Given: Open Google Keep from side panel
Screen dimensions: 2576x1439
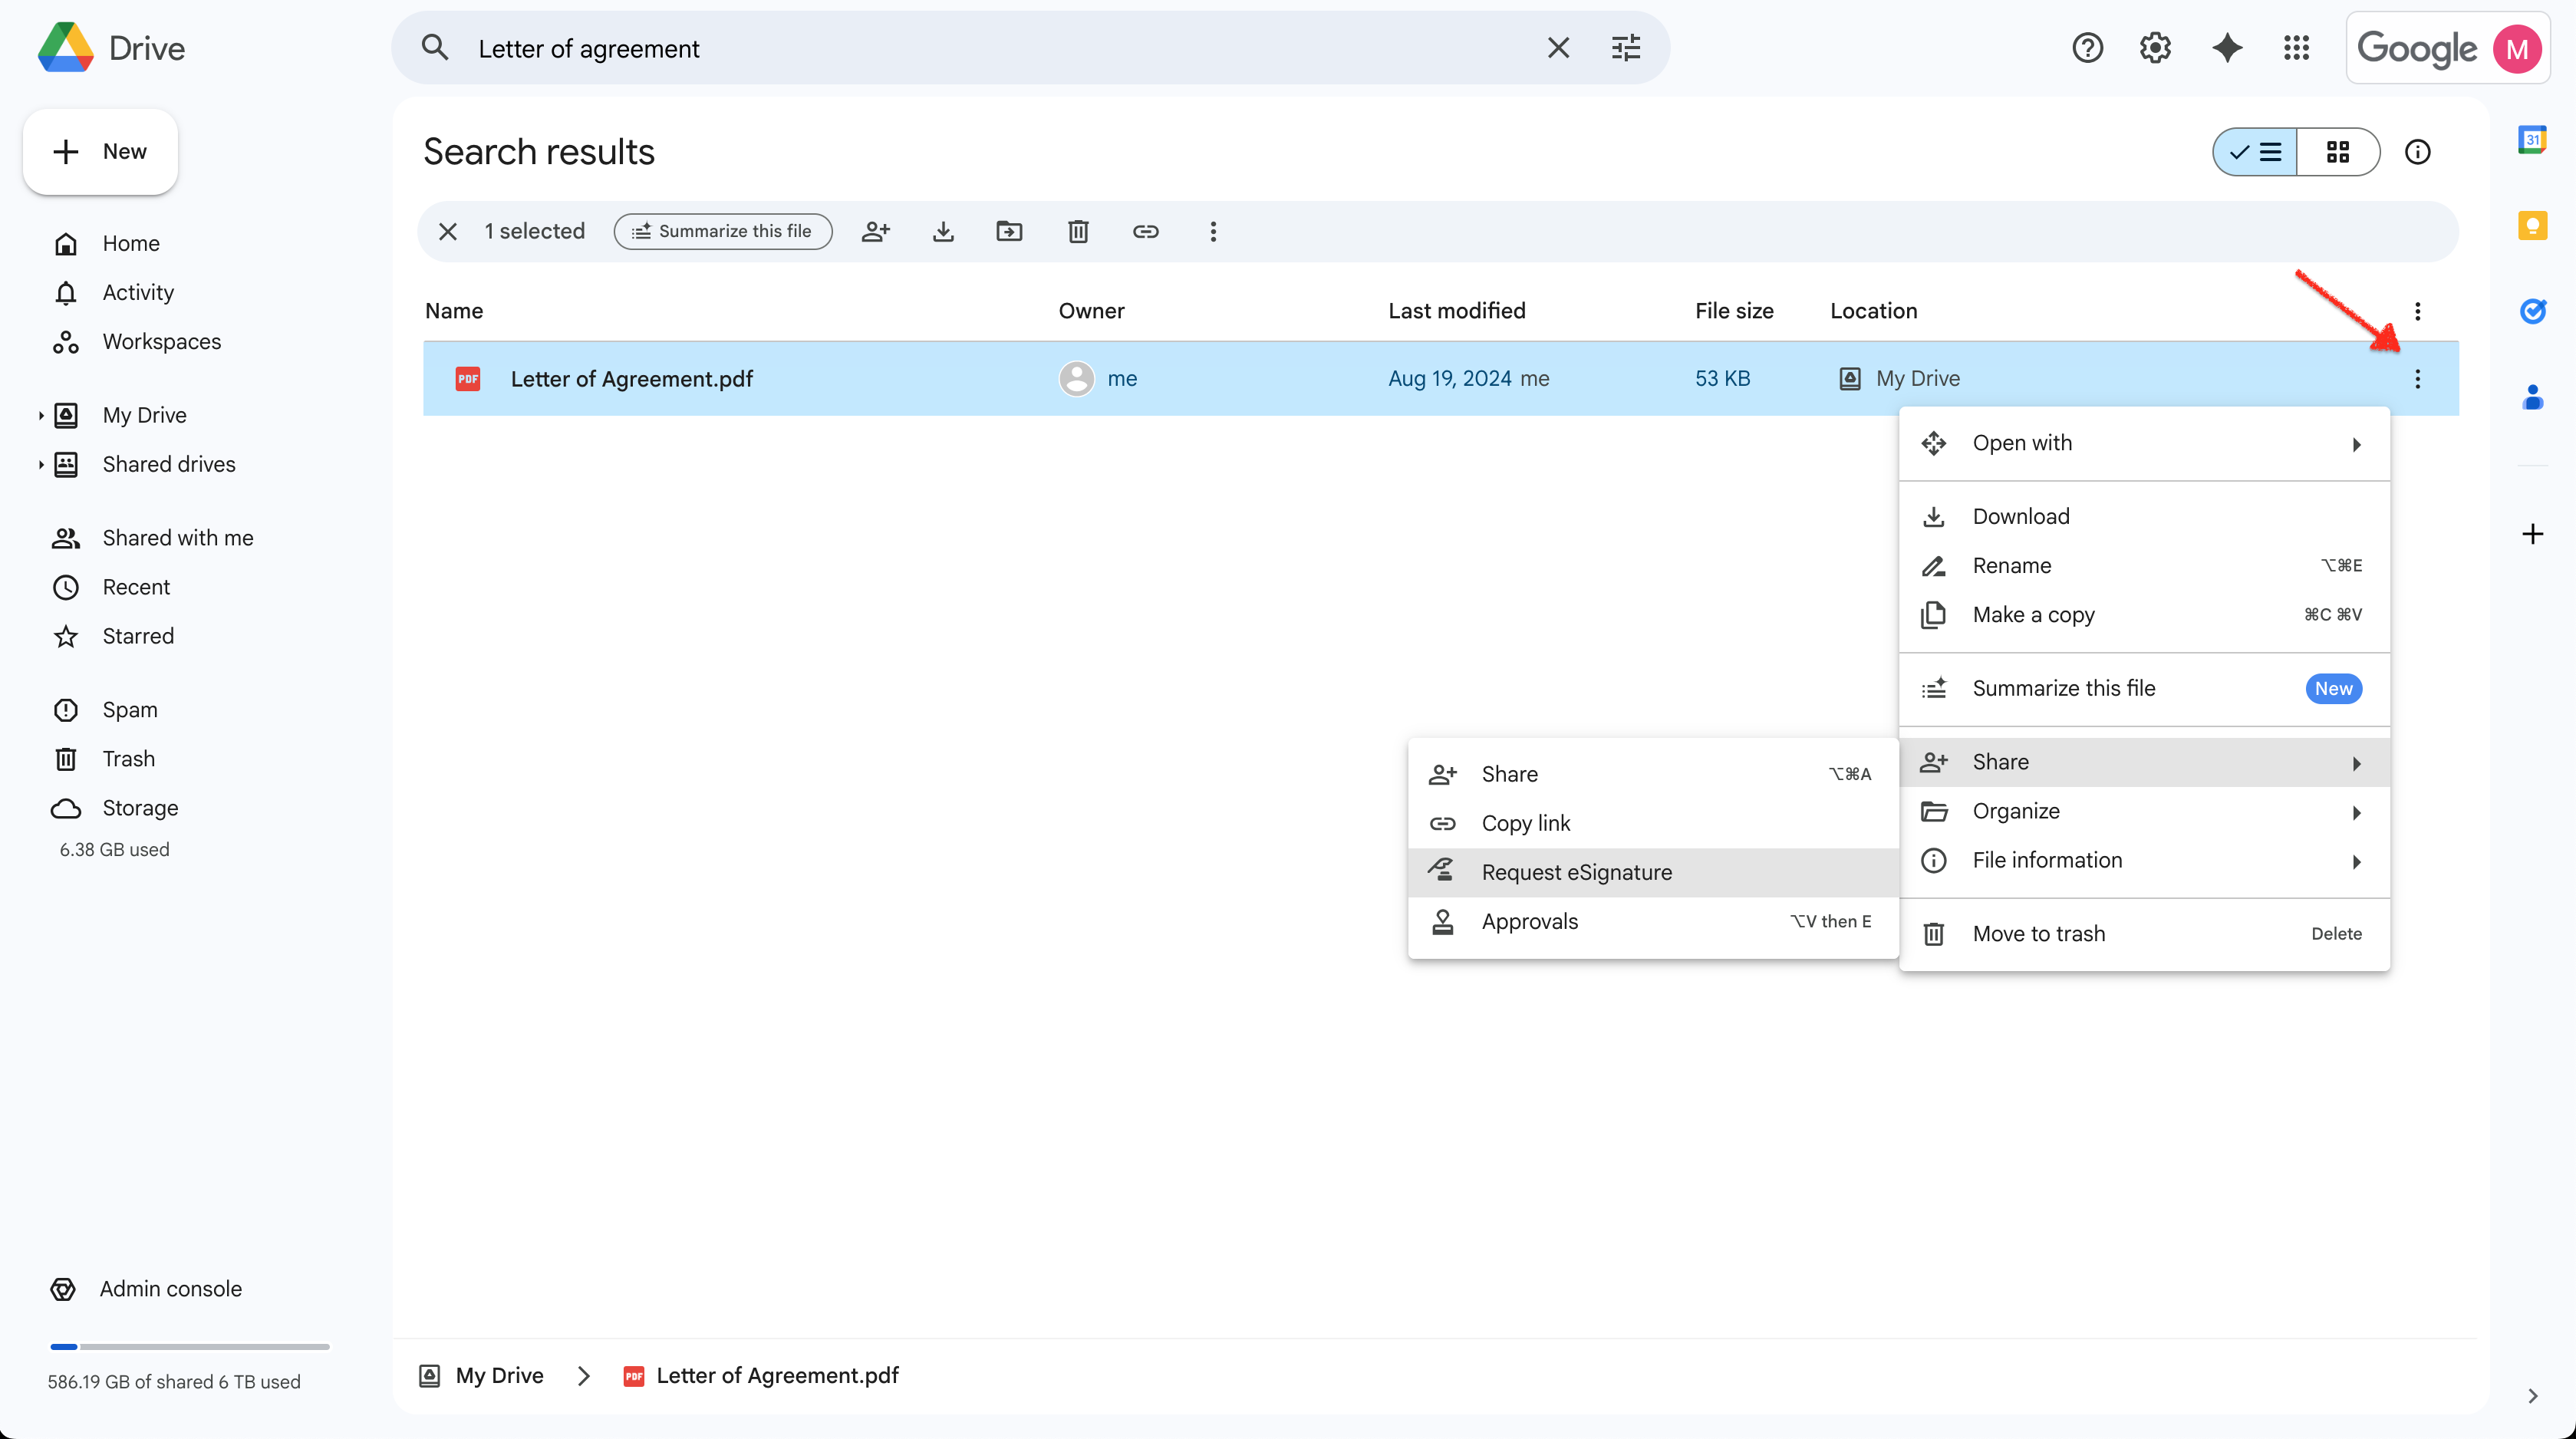Looking at the screenshot, I should (x=2532, y=226).
